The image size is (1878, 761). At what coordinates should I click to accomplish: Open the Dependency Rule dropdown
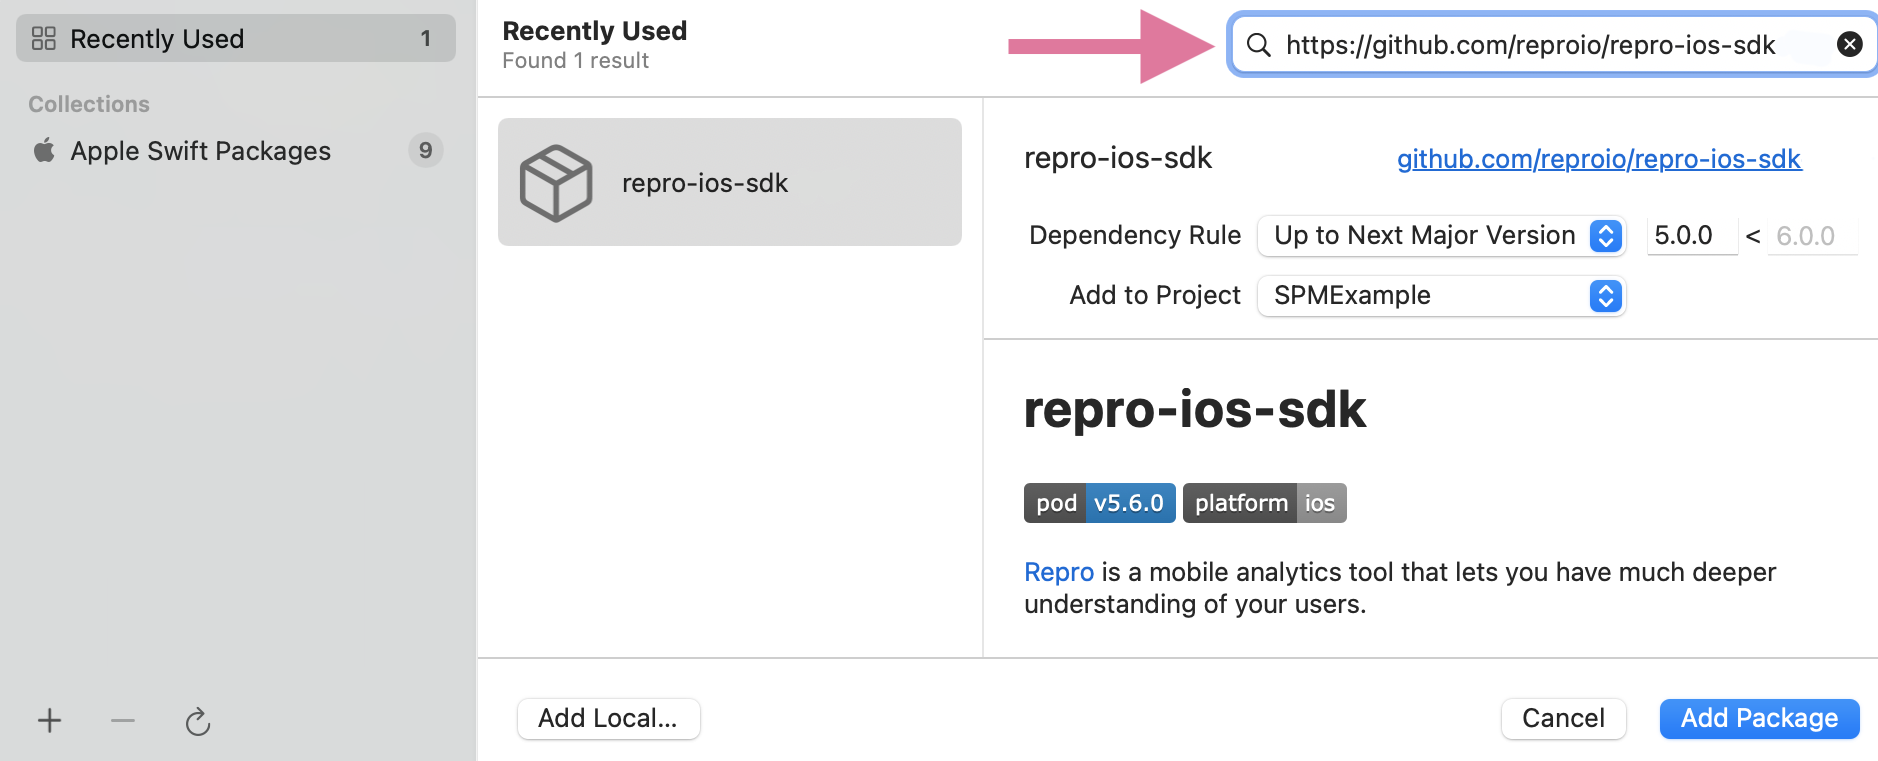click(1441, 235)
